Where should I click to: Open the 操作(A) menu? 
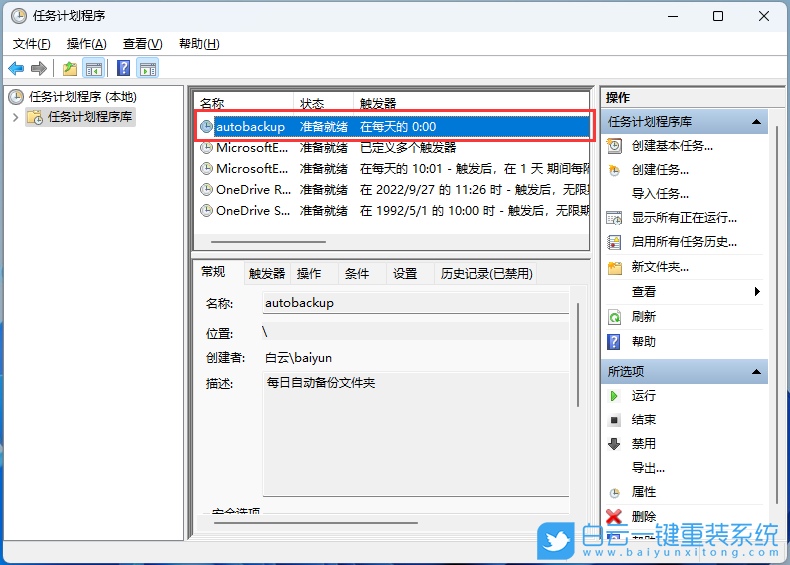(87, 44)
